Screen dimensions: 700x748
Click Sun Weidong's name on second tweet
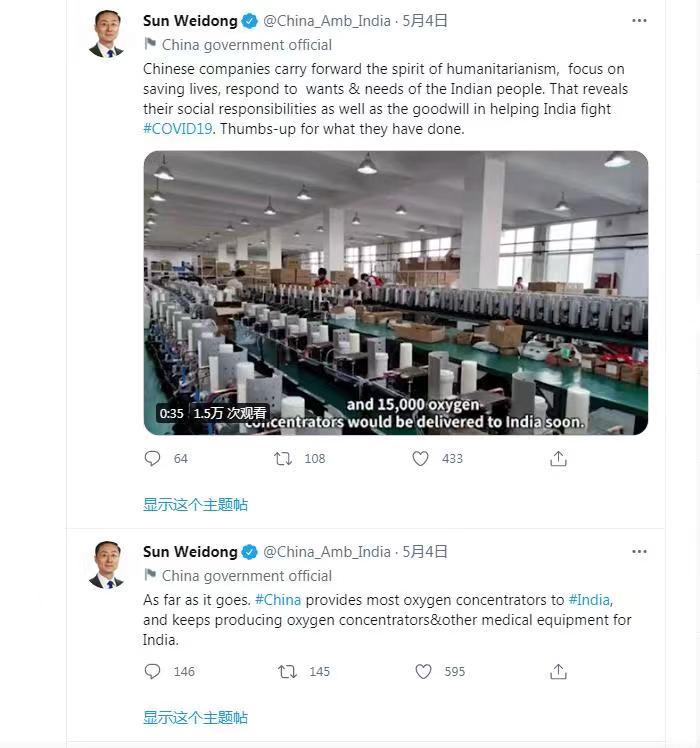coord(190,551)
